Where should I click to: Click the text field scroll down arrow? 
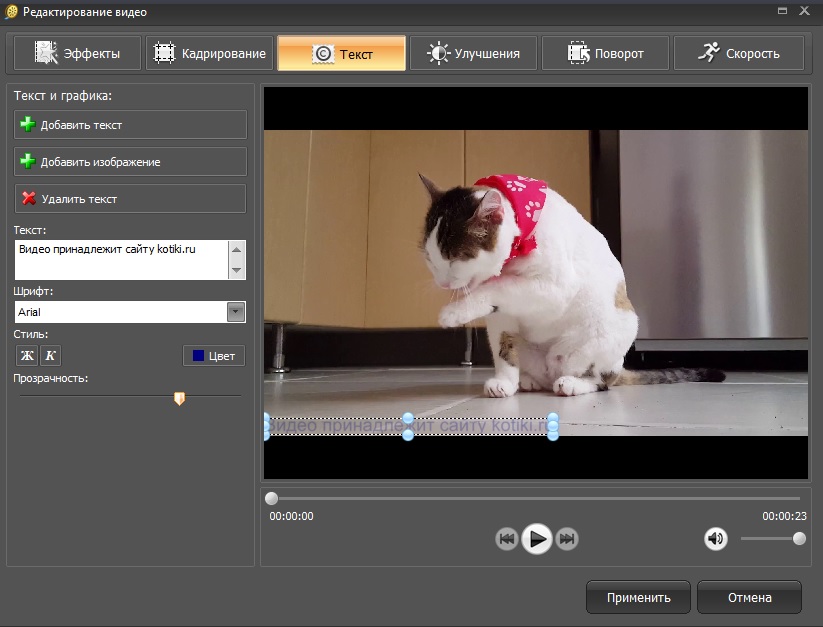tap(237, 270)
